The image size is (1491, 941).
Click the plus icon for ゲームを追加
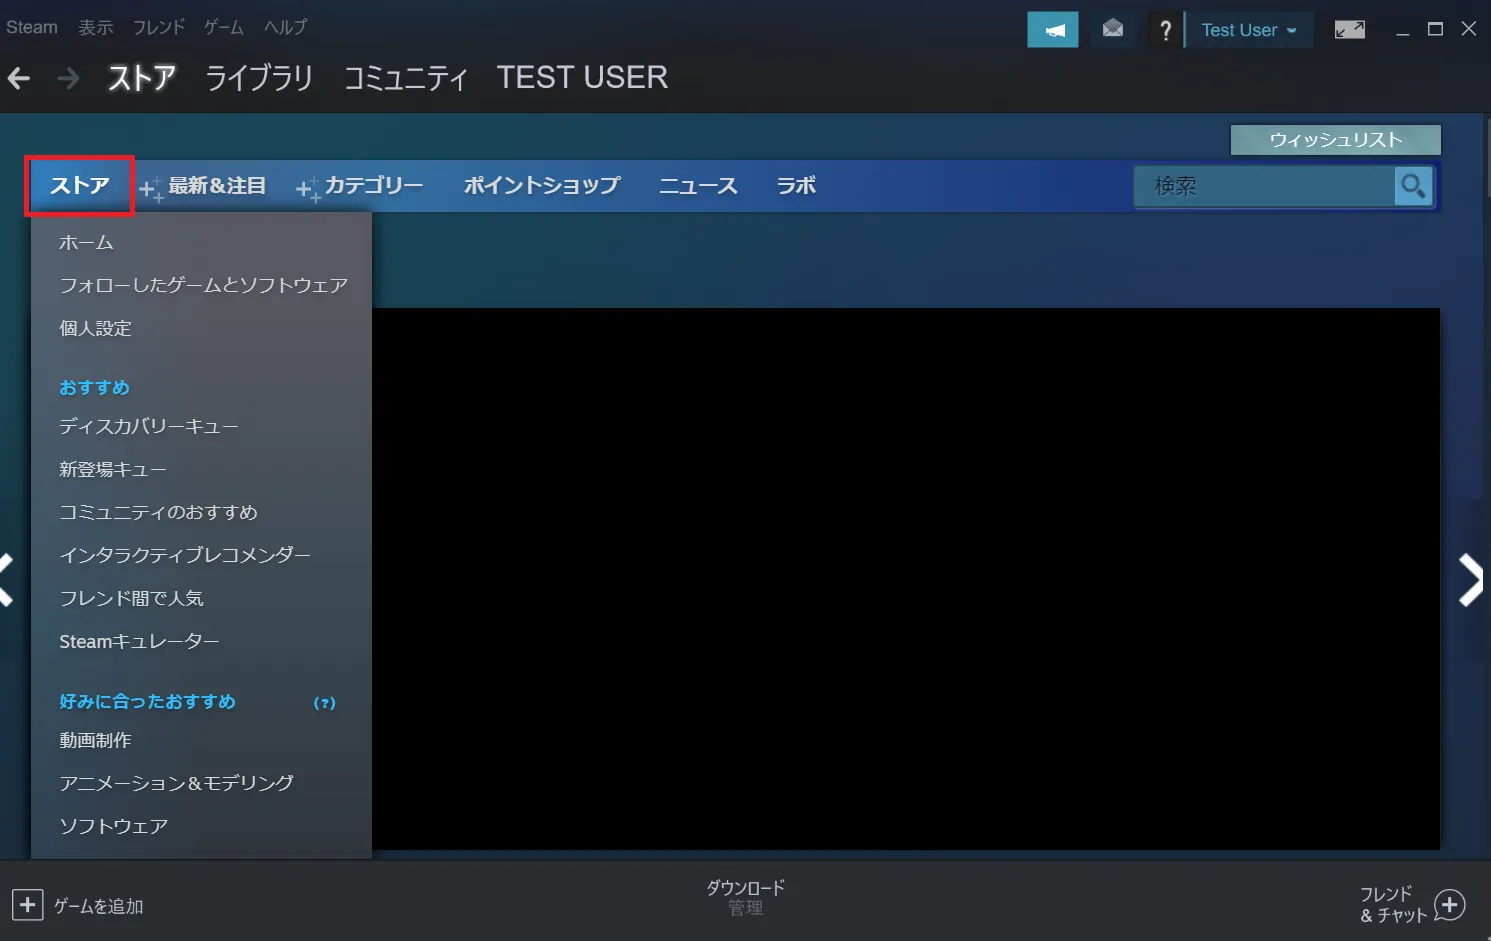tap(27, 906)
